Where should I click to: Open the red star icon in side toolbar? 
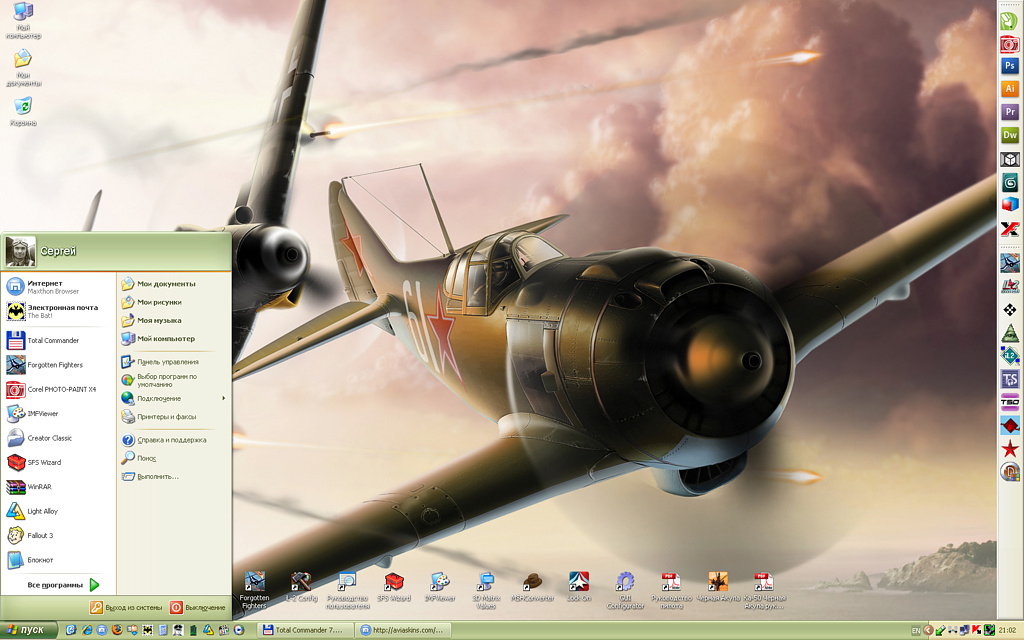click(x=1010, y=449)
